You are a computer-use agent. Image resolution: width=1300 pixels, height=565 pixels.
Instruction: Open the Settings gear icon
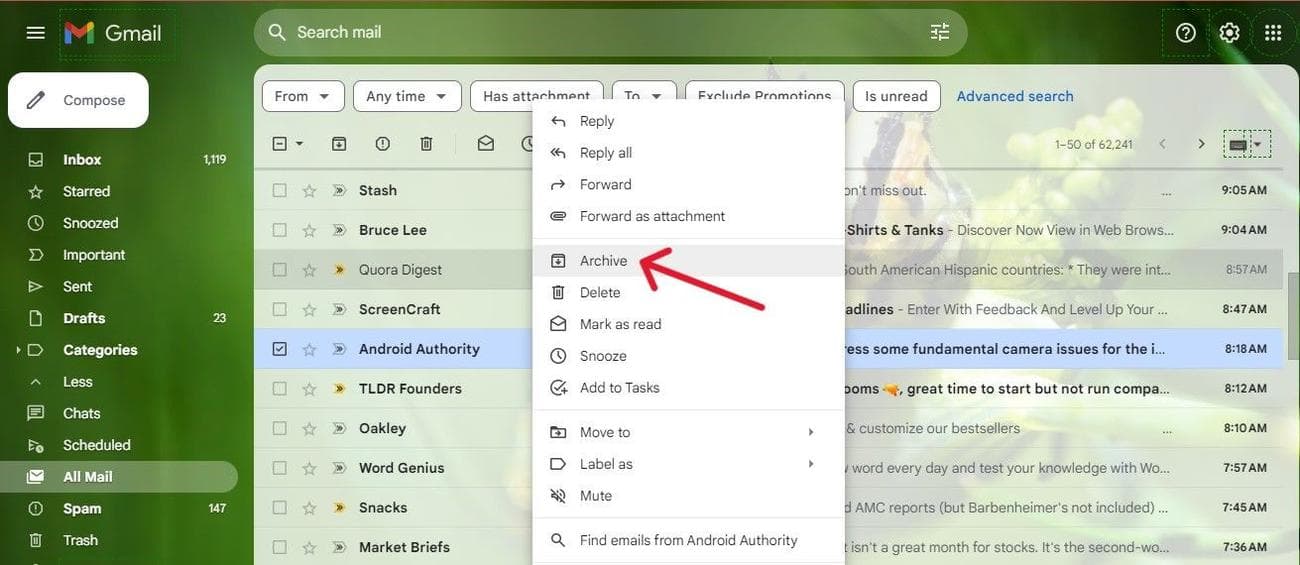point(1229,33)
